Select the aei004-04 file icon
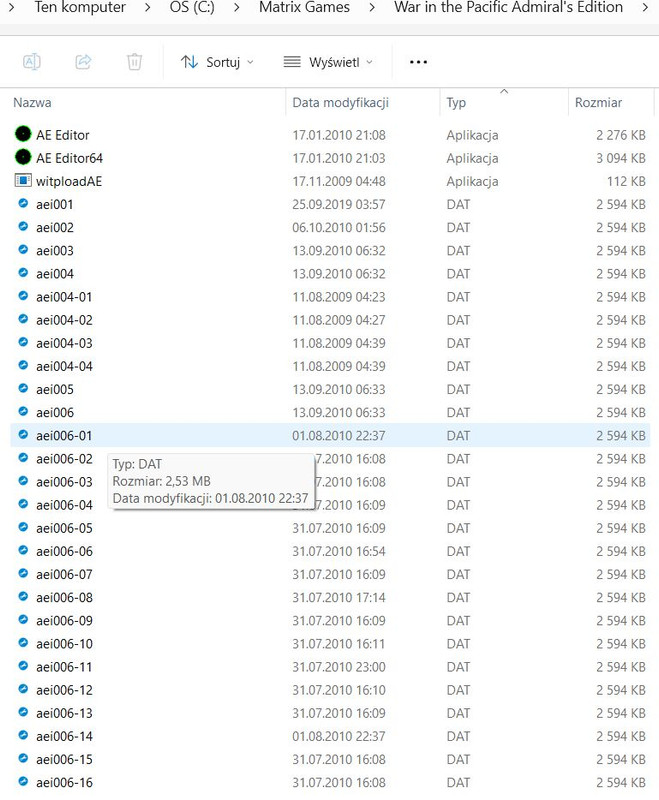The height and width of the screenshot is (800, 659). pyautogui.click(x=23, y=365)
